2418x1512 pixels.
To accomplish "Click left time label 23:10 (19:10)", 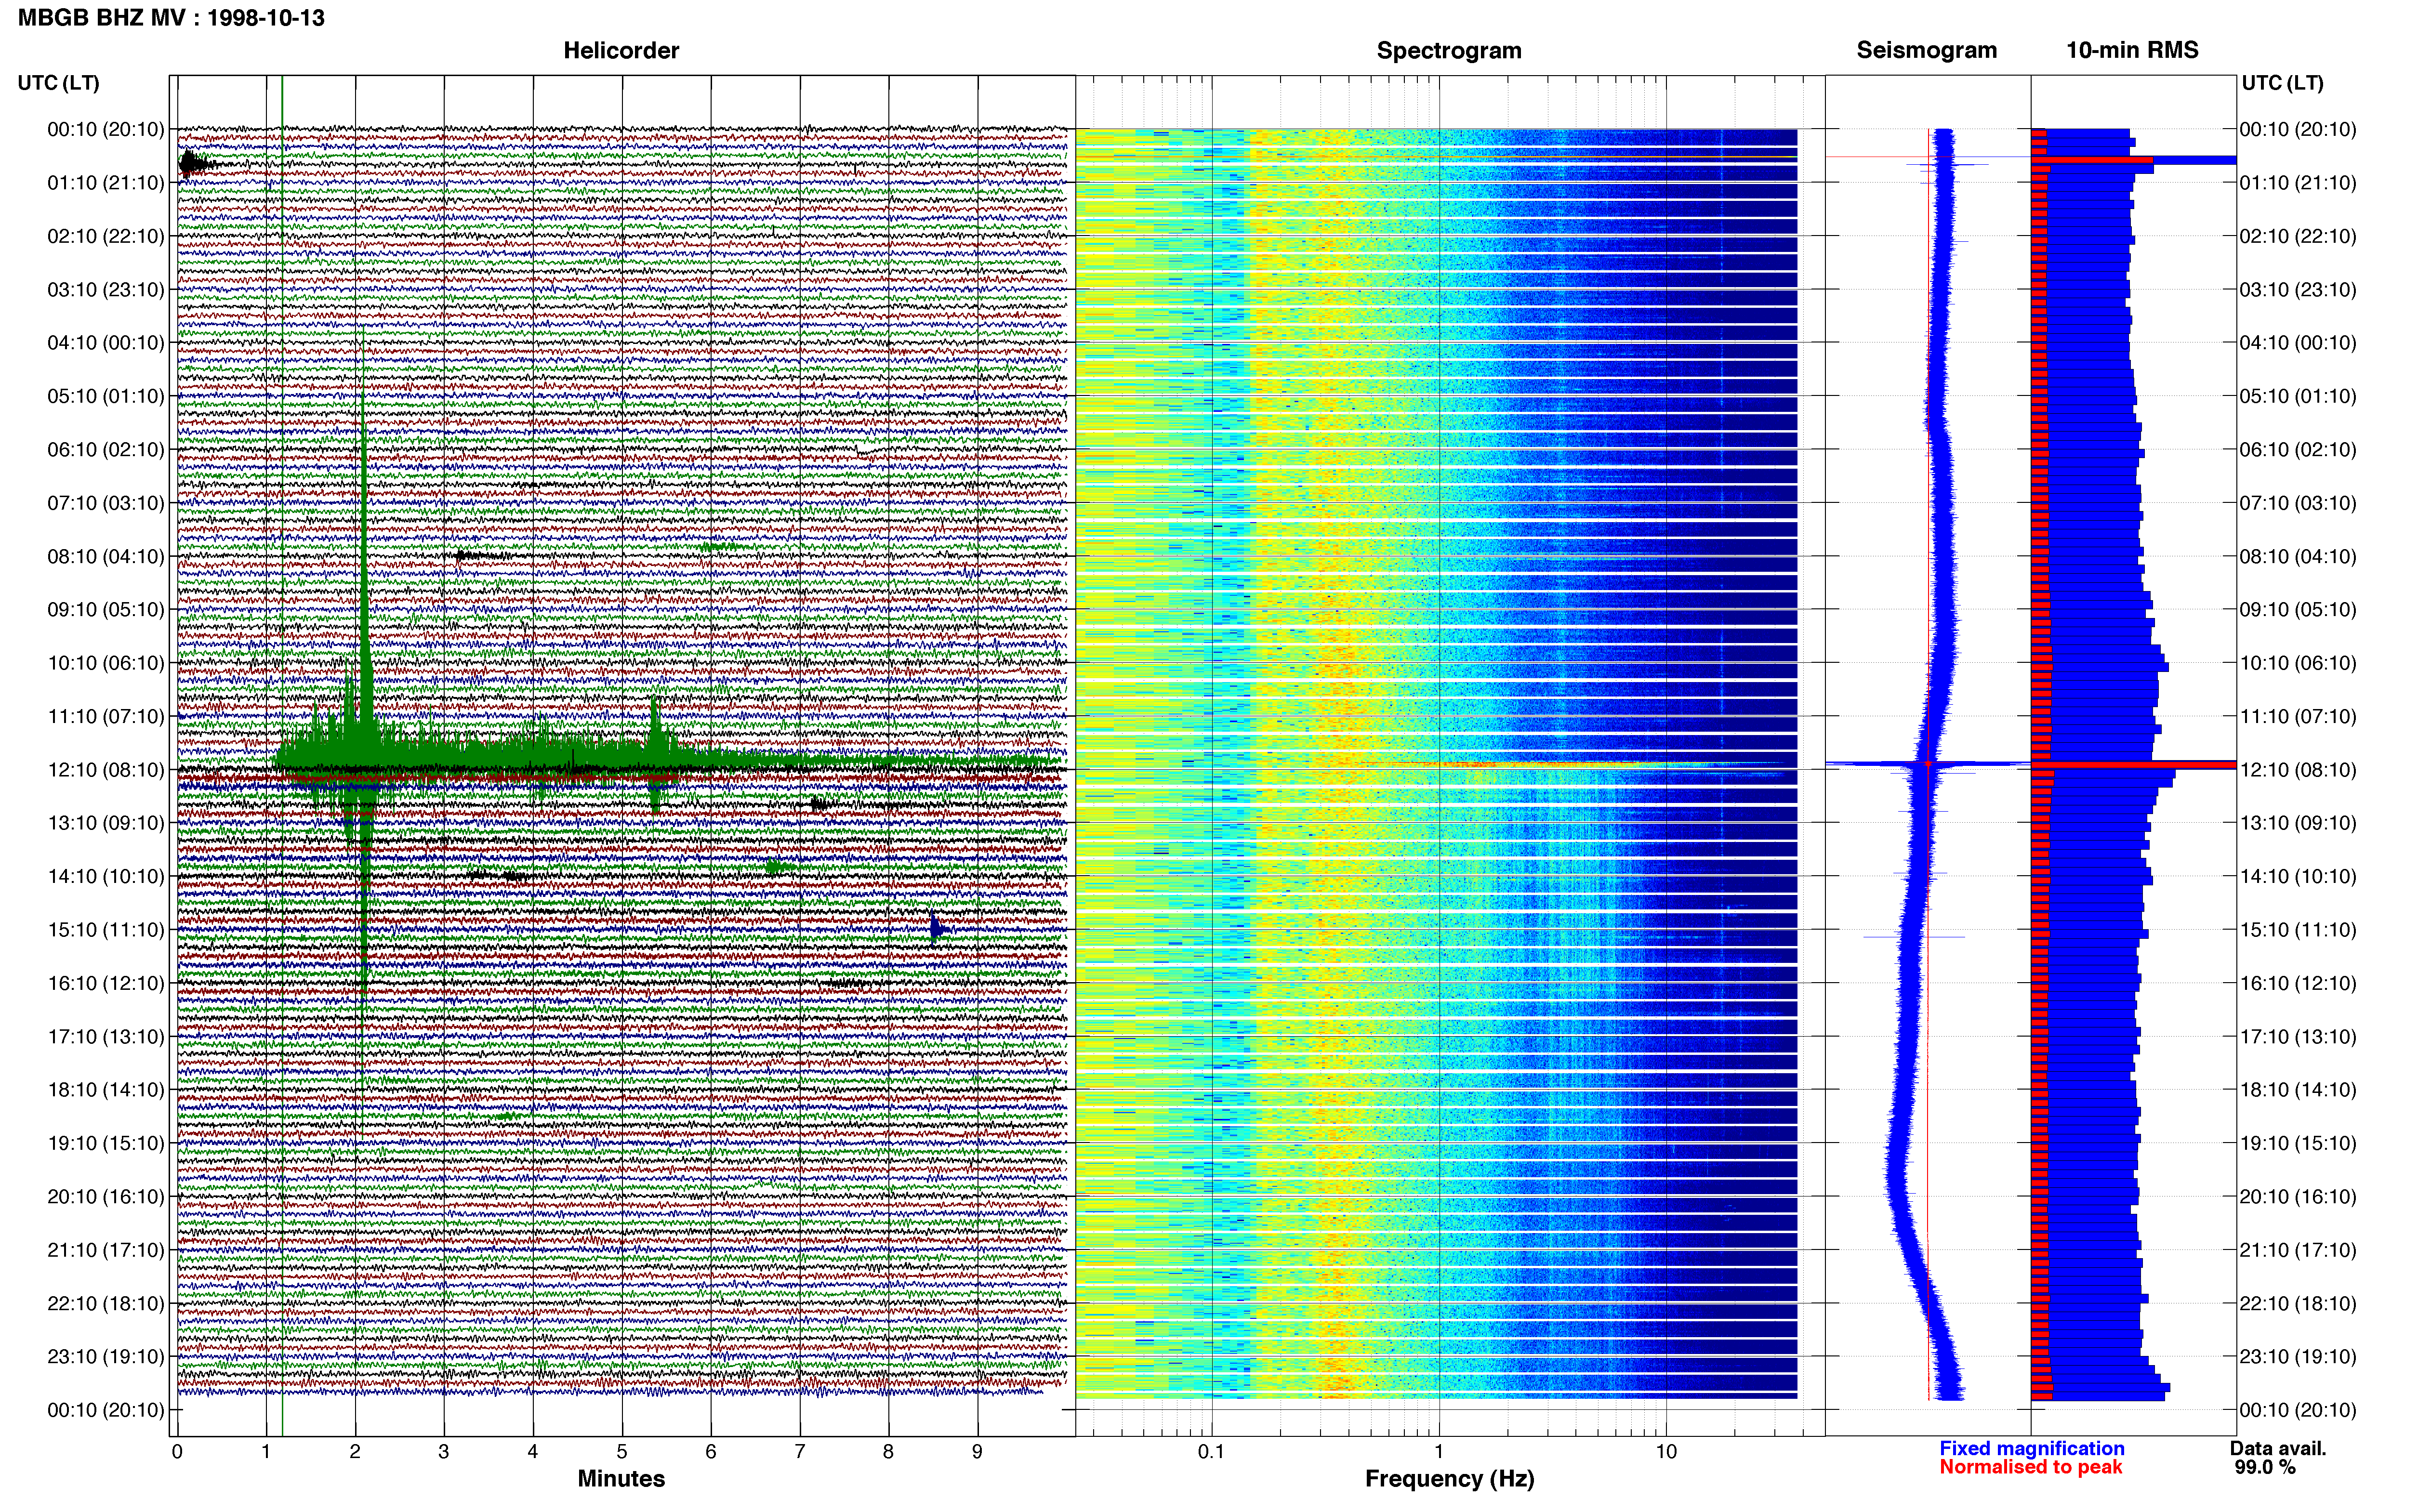I will tap(105, 1356).
